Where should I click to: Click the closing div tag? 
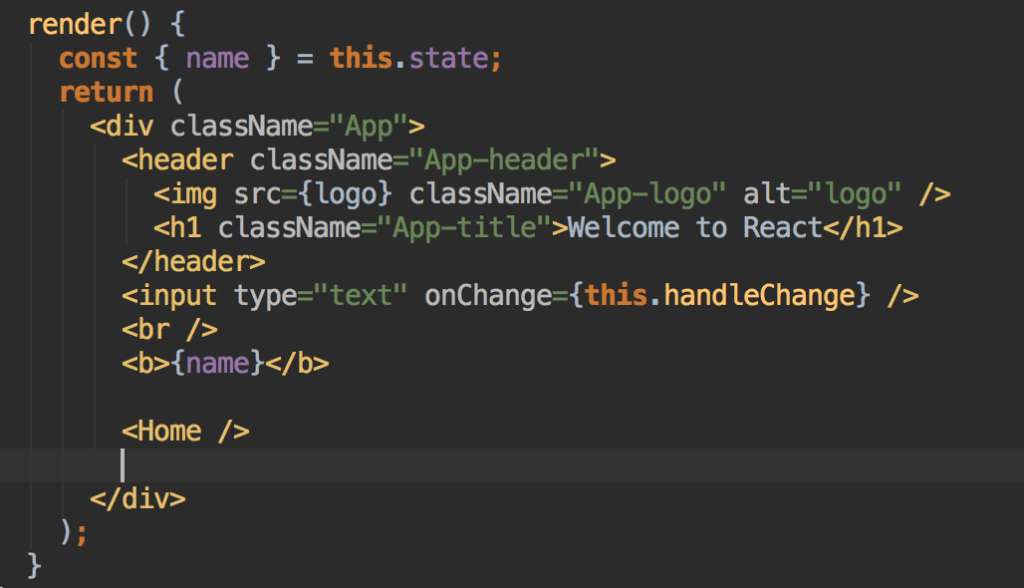point(139,498)
